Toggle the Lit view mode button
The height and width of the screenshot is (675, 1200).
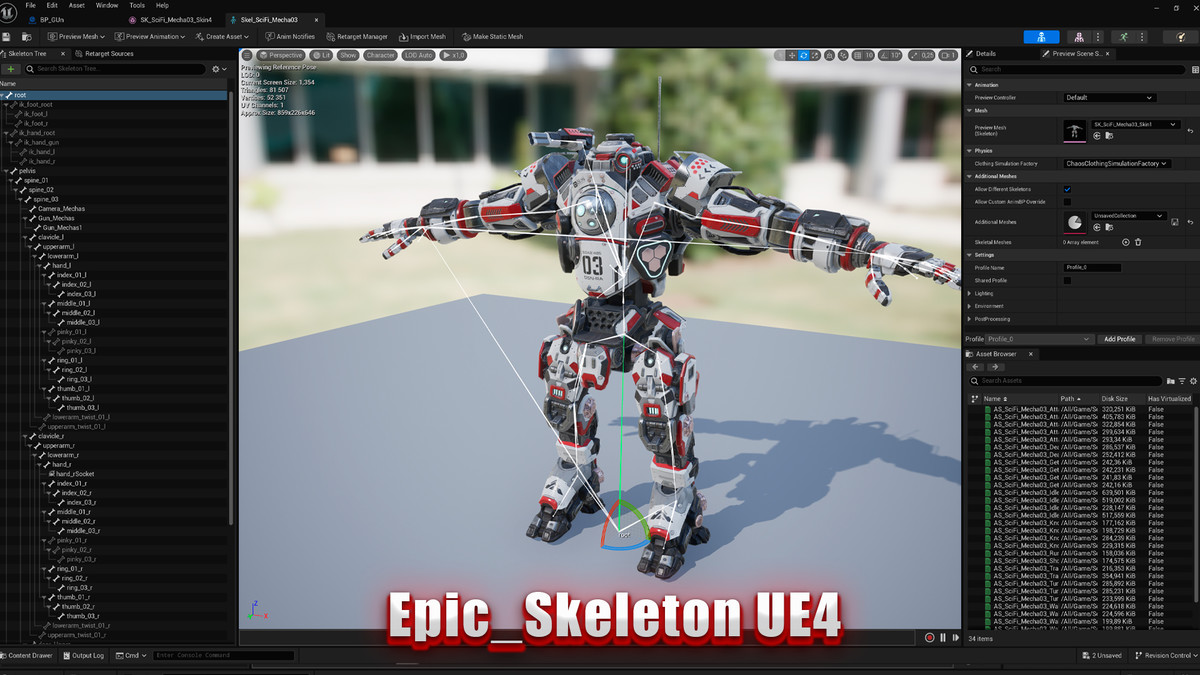pyautogui.click(x=321, y=55)
